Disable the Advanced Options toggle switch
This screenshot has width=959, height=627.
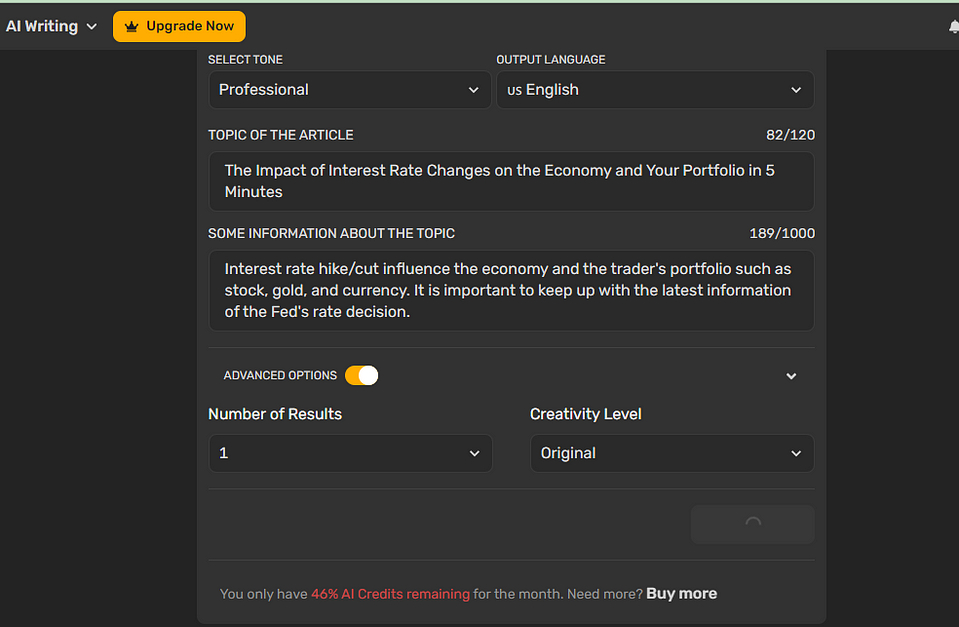click(x=362, y=376)
